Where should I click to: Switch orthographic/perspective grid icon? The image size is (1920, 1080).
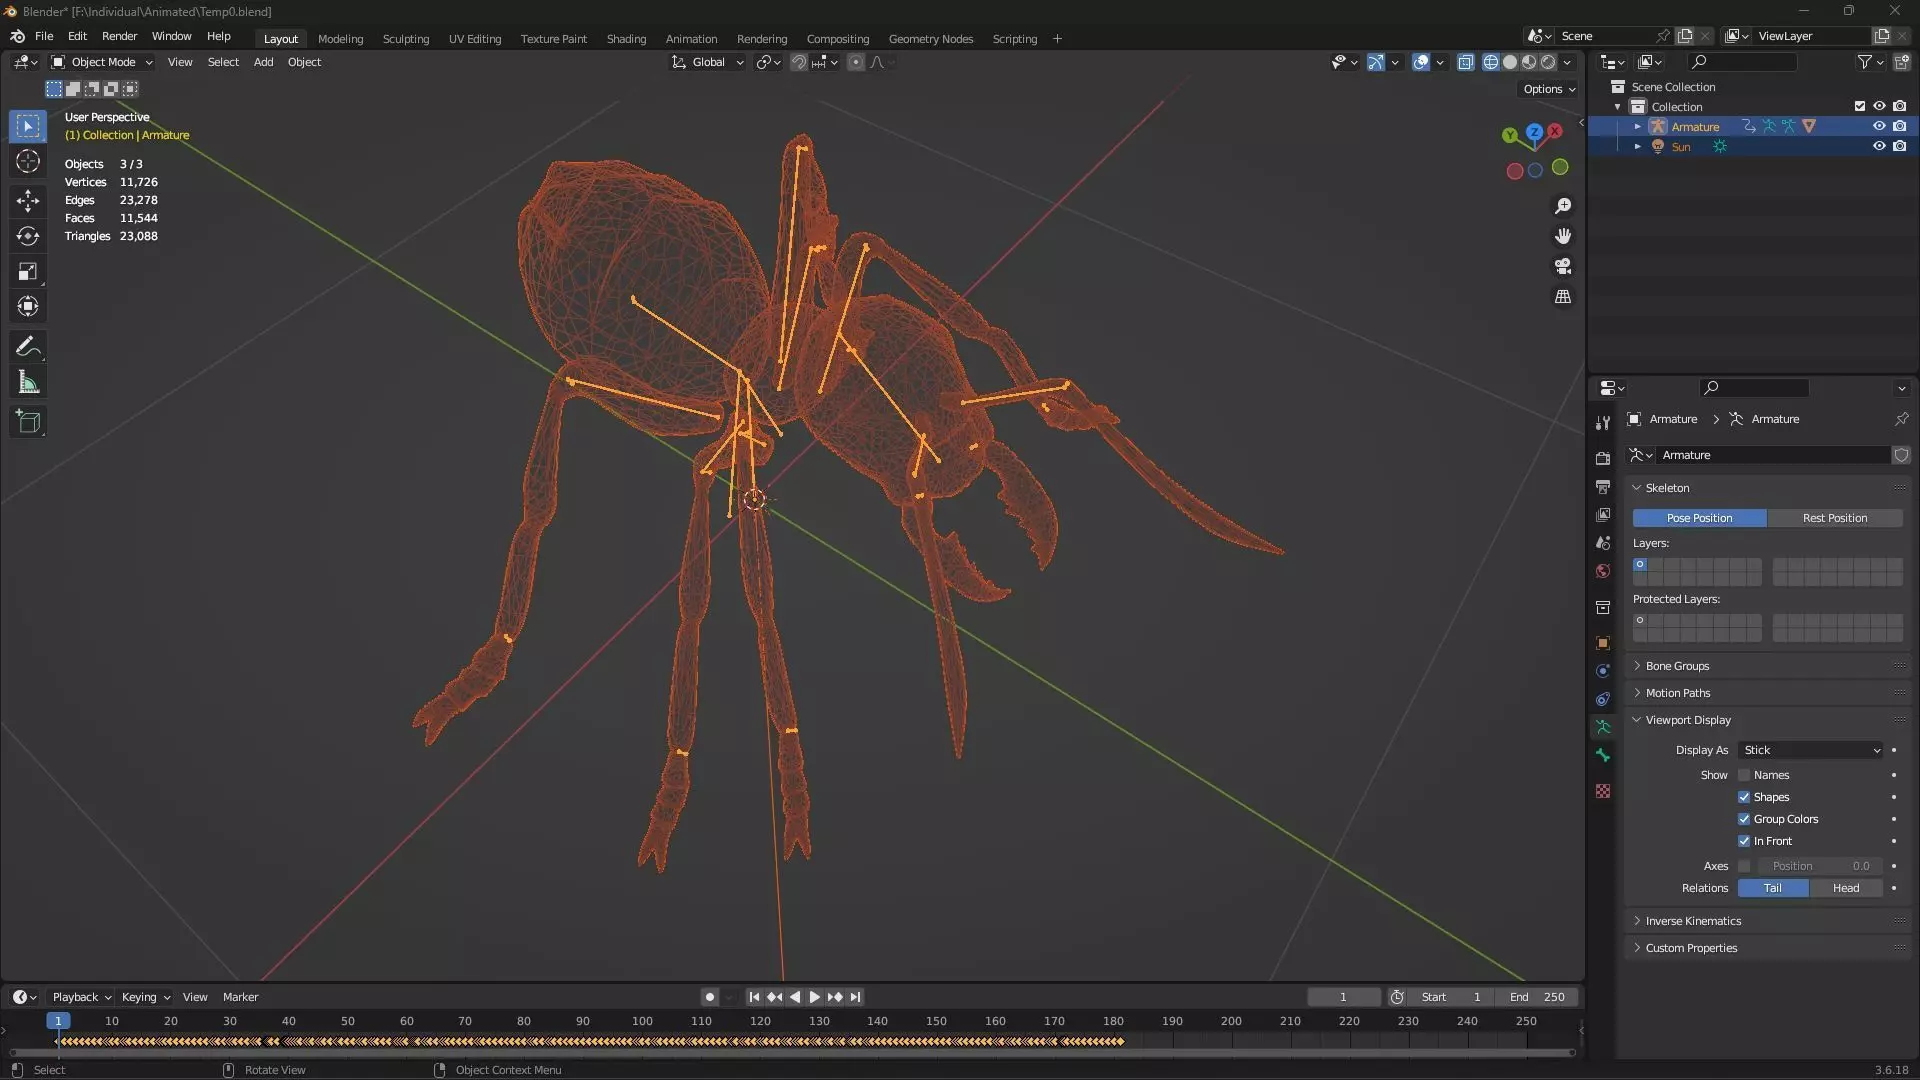(x=1563, y=297)
